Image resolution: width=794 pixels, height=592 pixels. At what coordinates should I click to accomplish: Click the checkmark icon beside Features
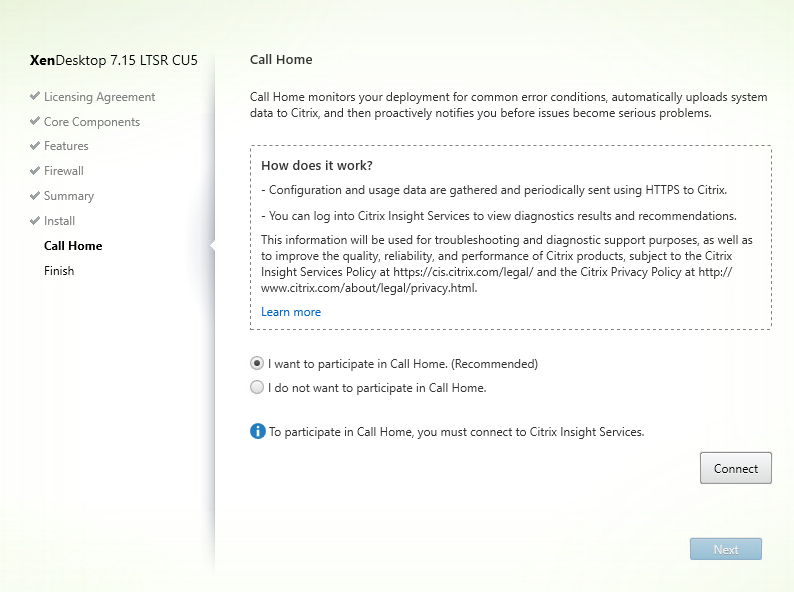click(x=34, y=145)
